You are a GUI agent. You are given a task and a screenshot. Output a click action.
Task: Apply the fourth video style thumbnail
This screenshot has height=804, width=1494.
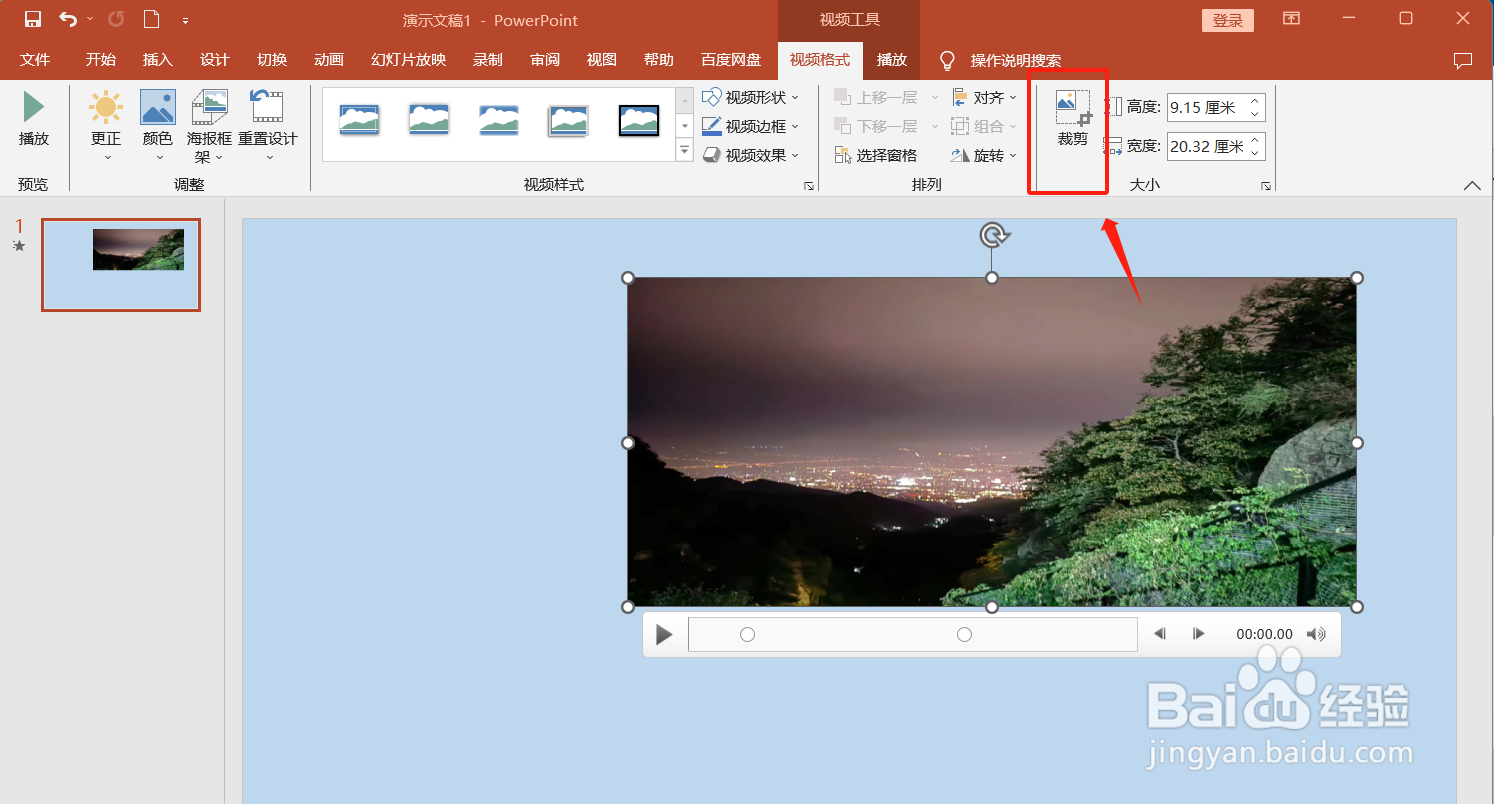[x=568, y=120]
